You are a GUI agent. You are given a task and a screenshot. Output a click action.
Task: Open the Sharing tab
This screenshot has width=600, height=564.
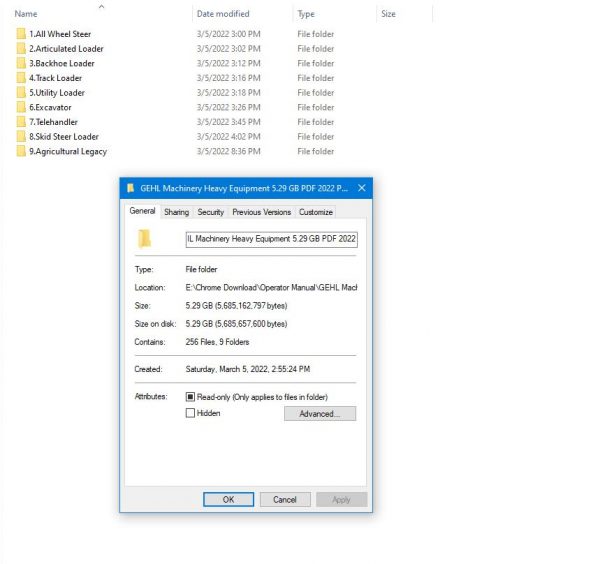click(x=176, y=212)
